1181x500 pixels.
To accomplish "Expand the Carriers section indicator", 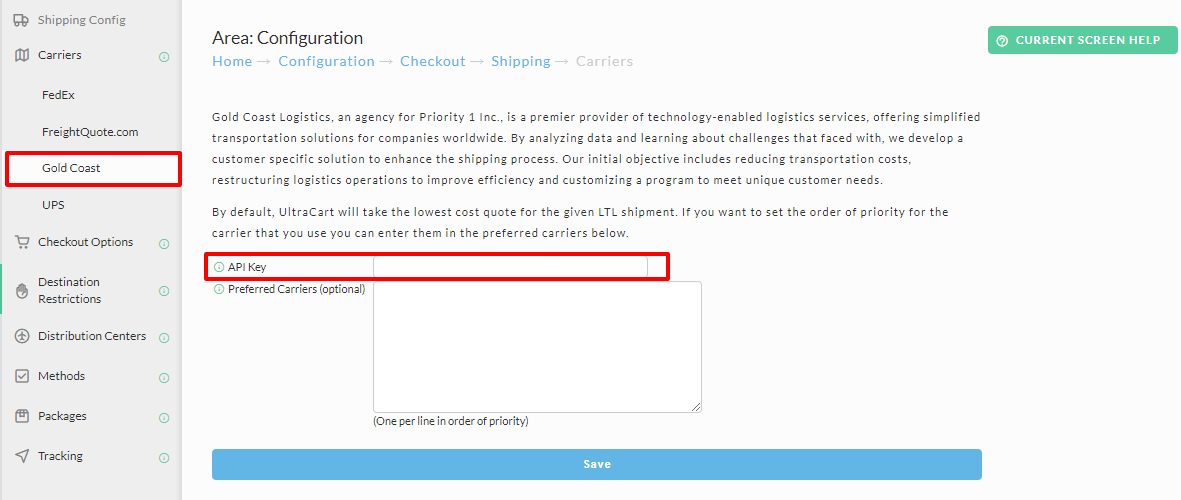I will point(164,56).
